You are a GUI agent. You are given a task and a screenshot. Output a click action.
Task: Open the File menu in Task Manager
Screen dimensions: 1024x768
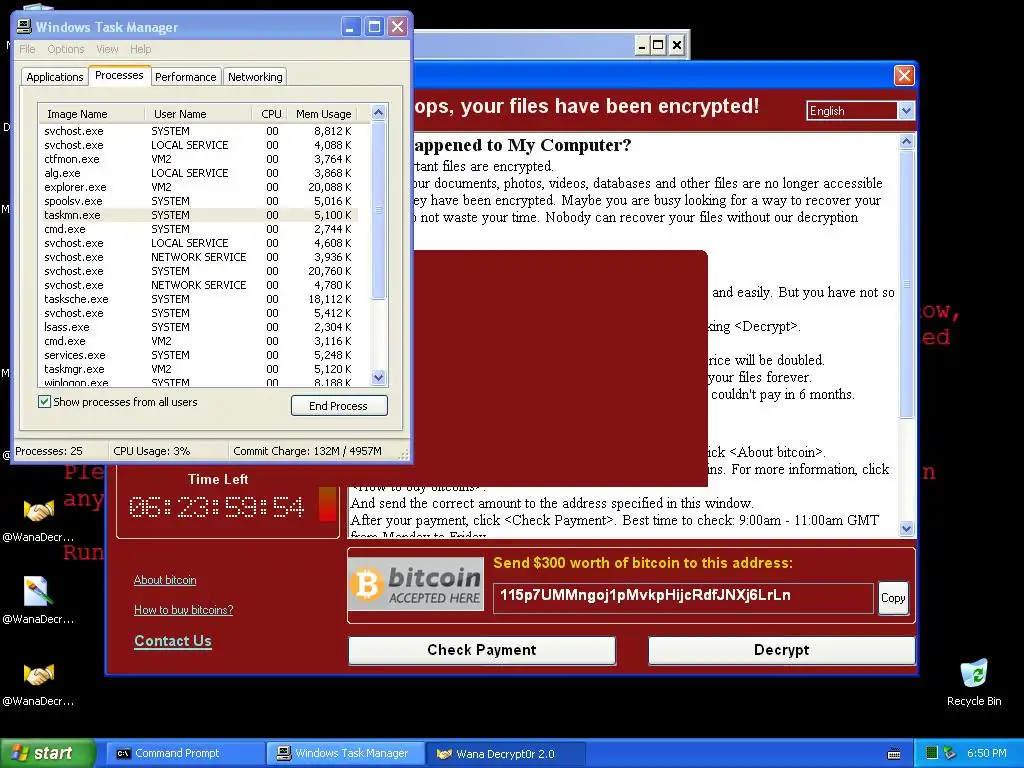(27, 49)
